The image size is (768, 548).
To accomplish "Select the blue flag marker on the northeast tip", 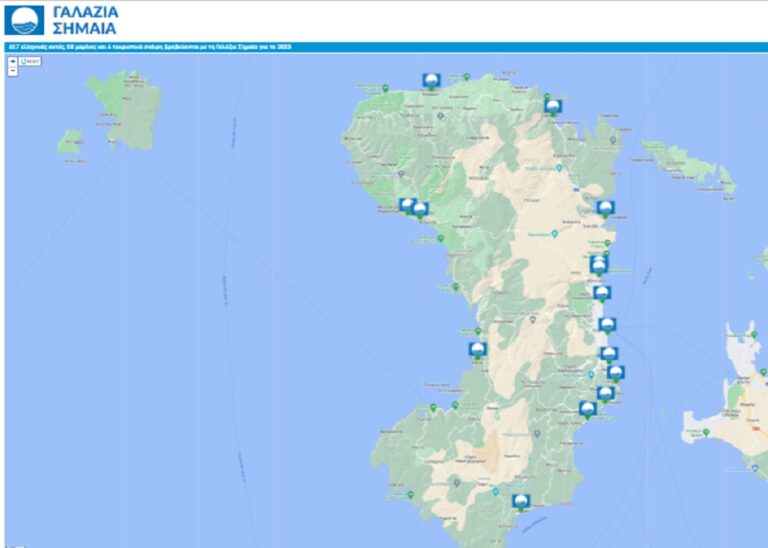I will click(x=553, y=105).
